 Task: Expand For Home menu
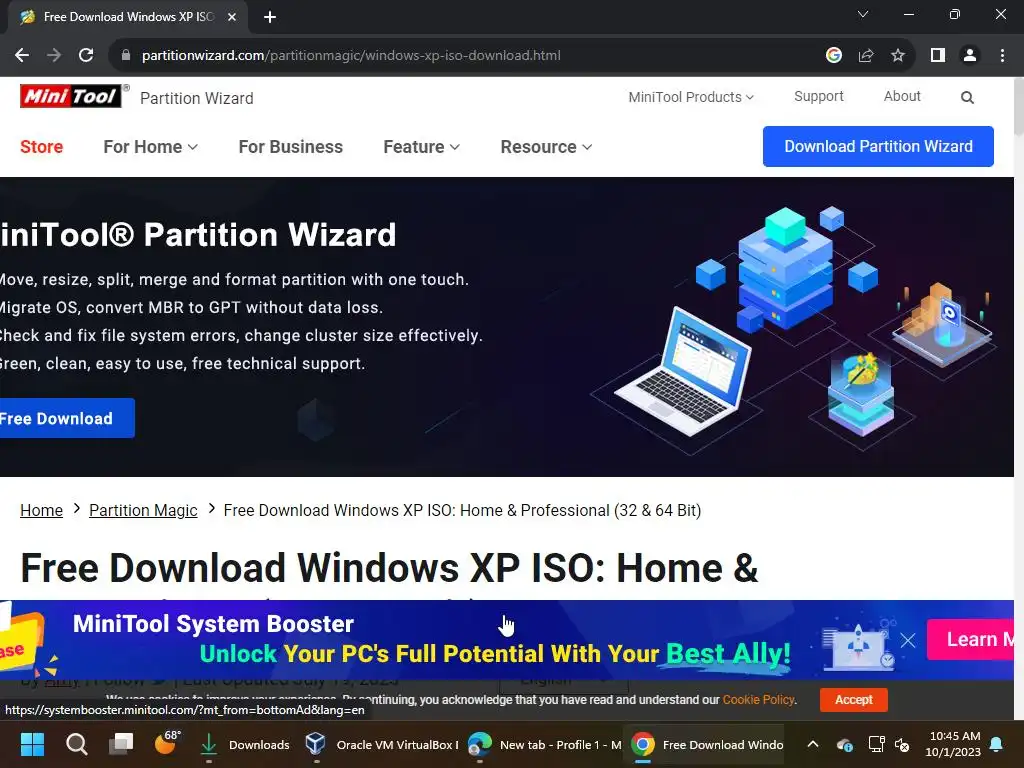pos(151,147)
